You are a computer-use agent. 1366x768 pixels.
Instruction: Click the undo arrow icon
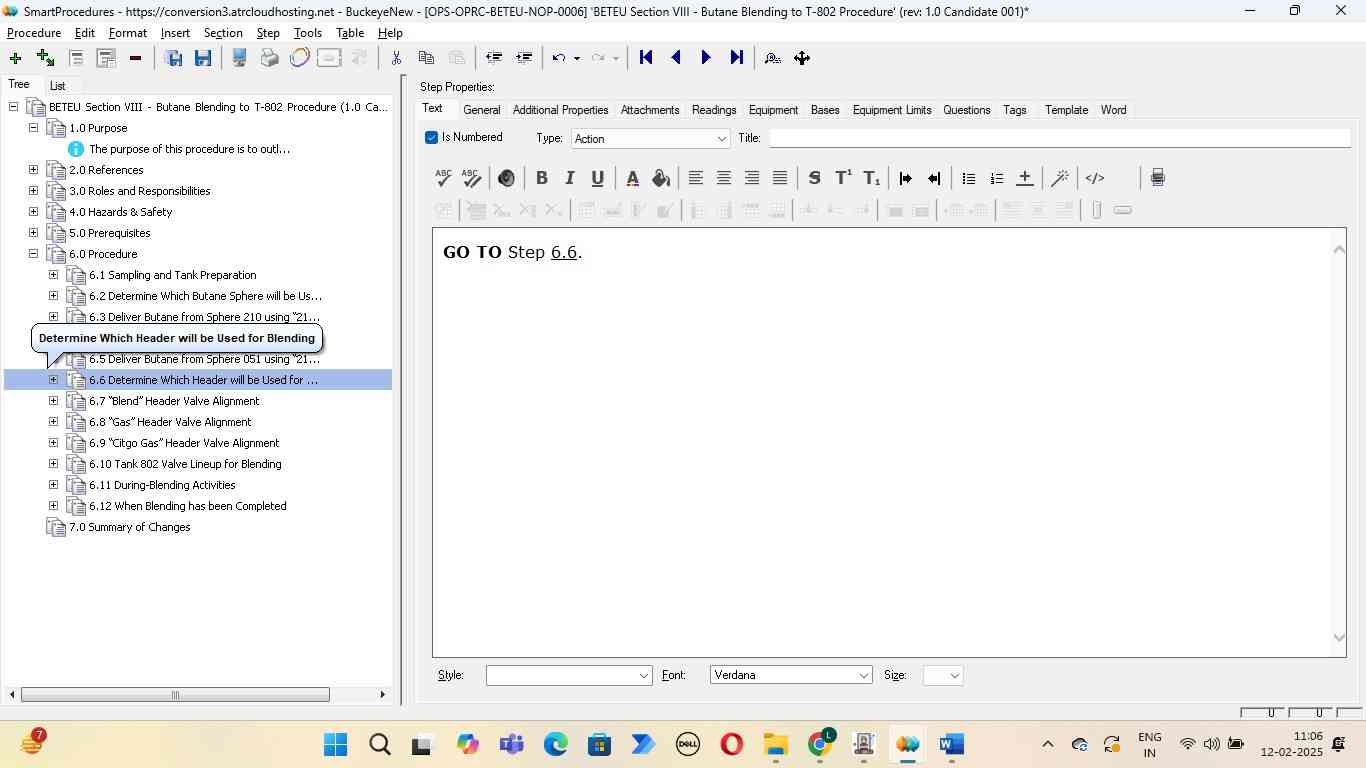559,58
